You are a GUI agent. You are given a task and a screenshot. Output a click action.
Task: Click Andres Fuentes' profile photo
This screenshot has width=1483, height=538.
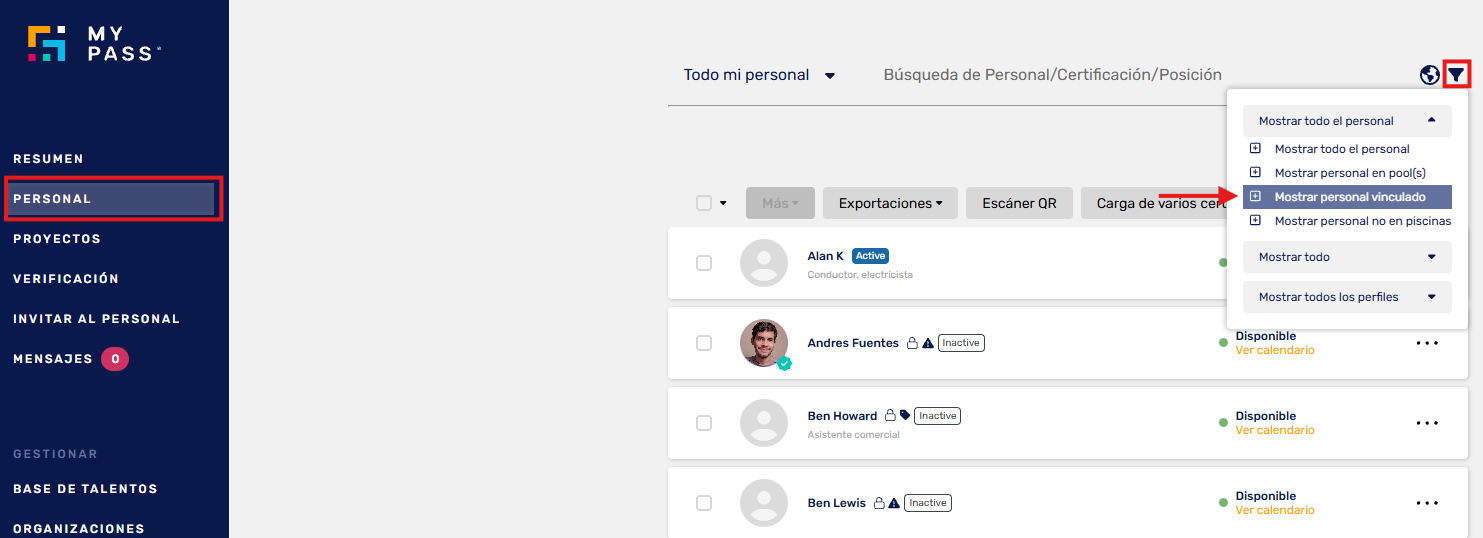(x=764, y=343)
